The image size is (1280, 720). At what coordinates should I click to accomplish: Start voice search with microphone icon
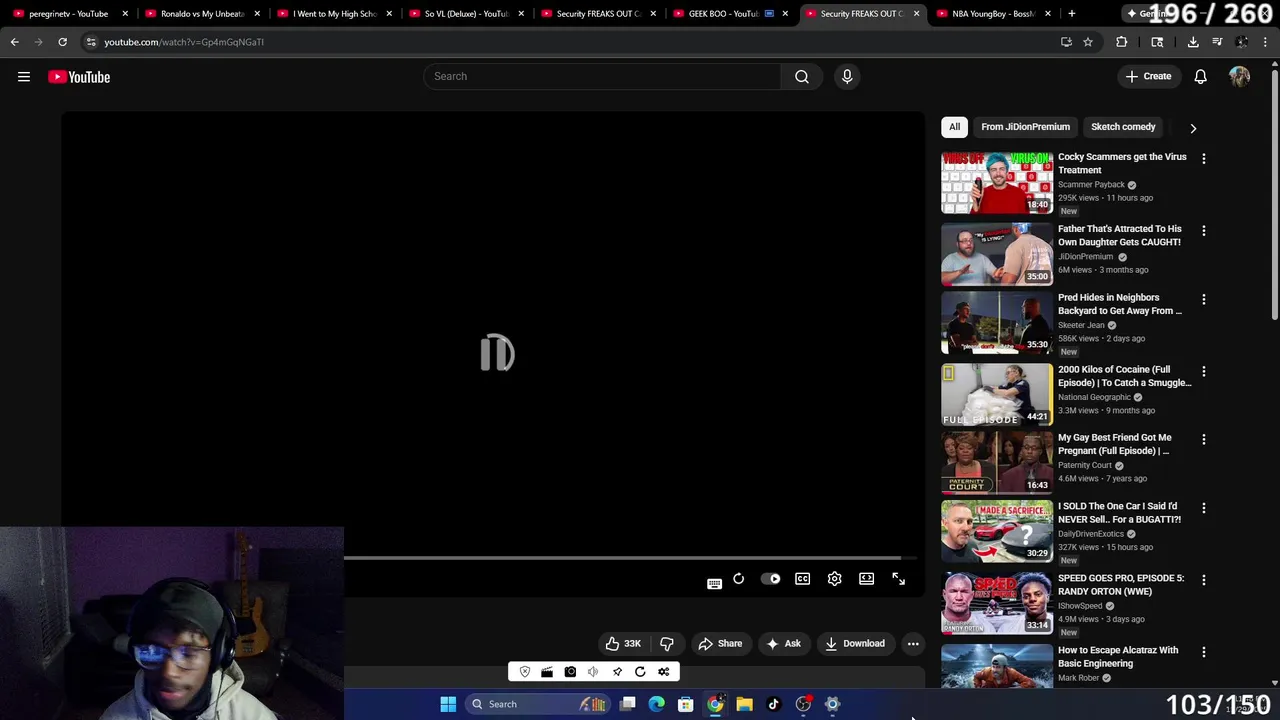[847, 77]
